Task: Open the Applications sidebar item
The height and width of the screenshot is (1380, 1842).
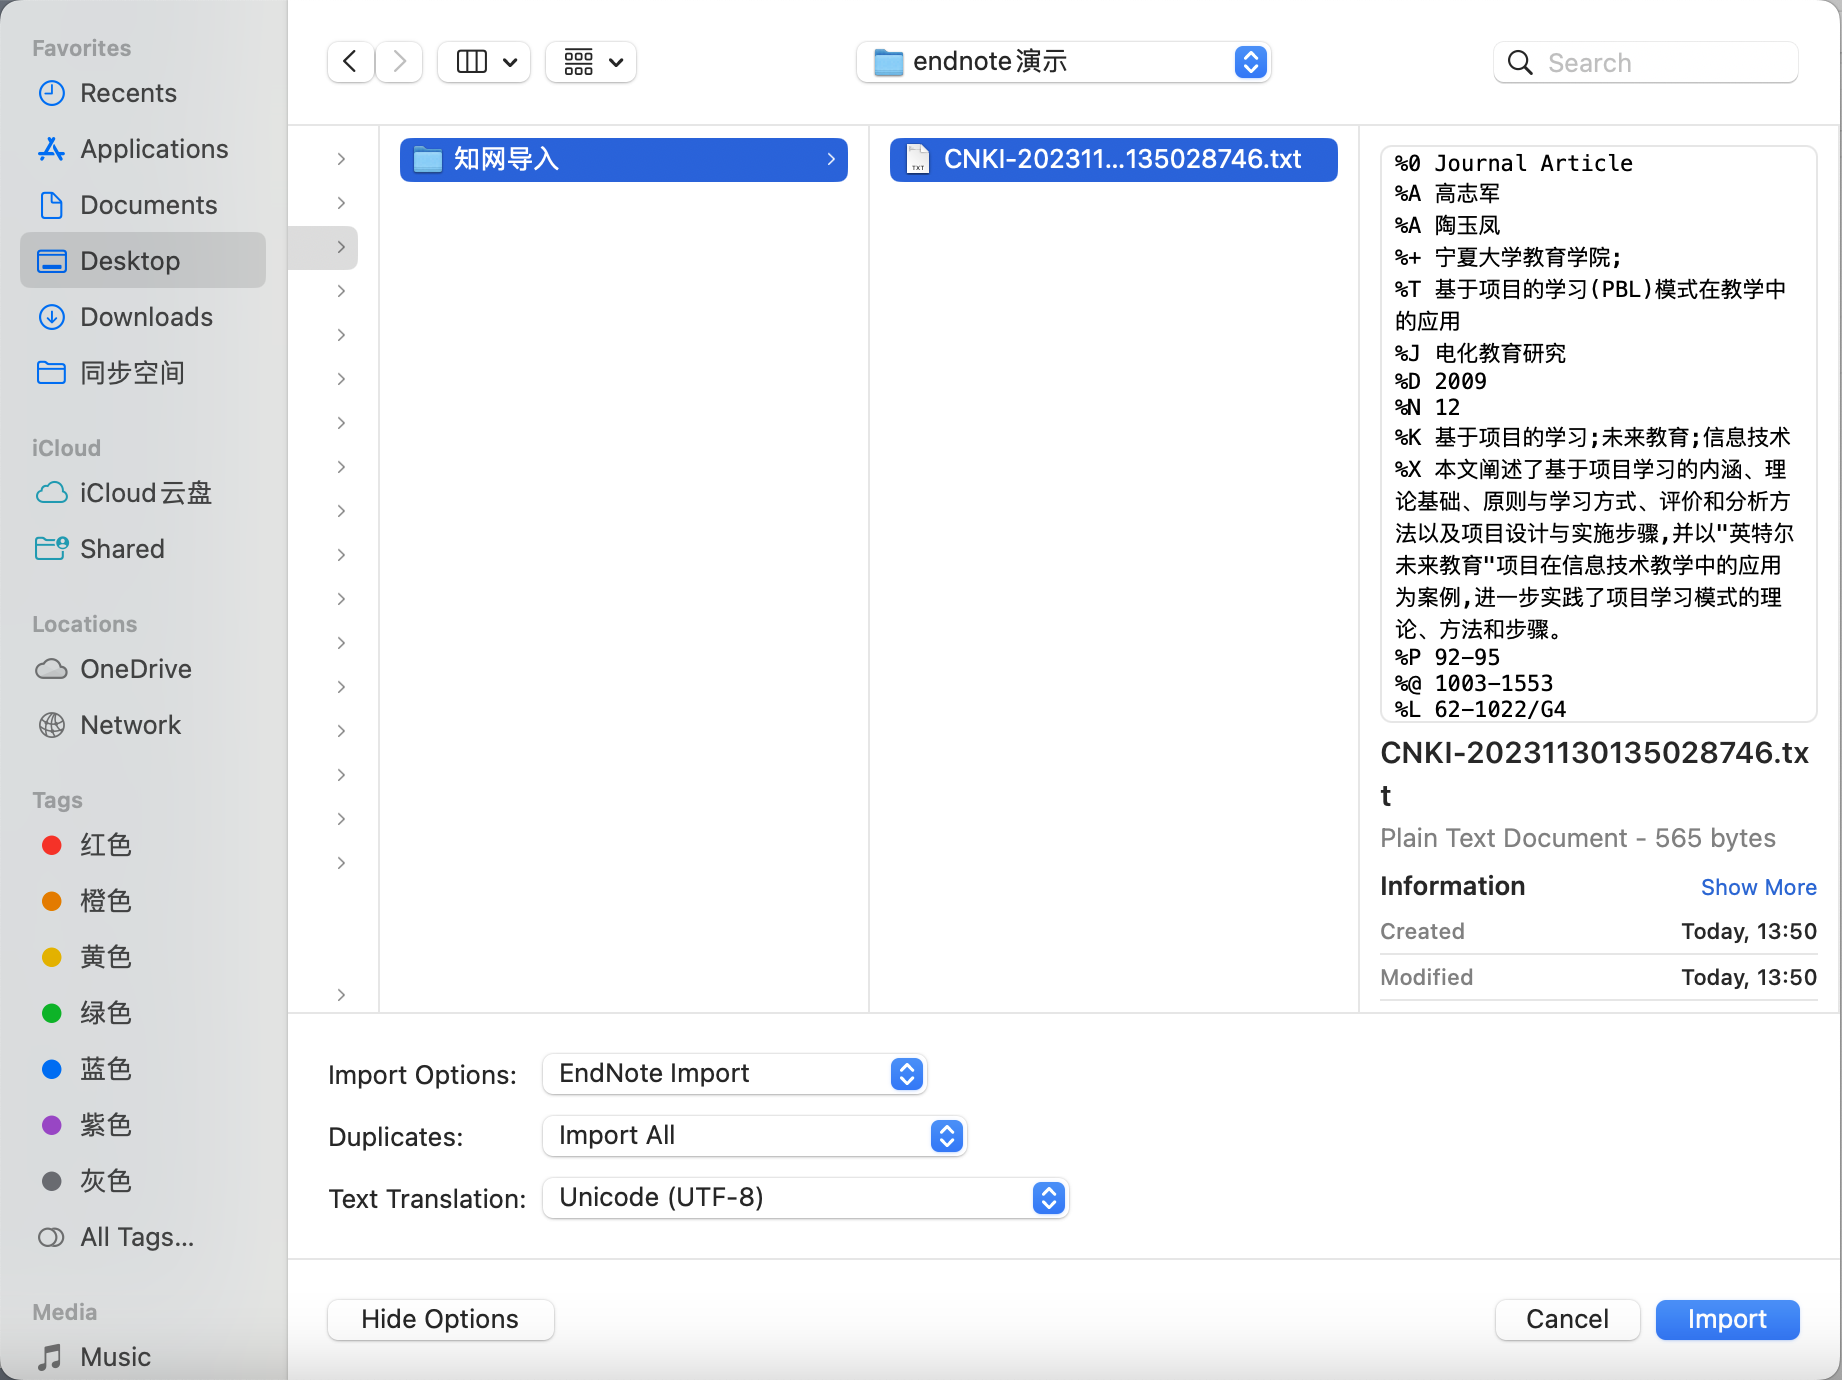Action: pyautogui.click(x=153, y=148)
